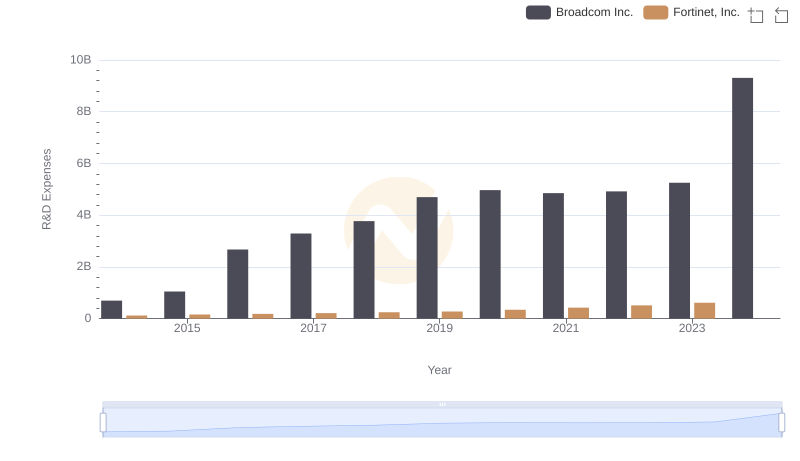
Task: Click the zoom reset (restore) icon
Action: tap(781, 15)
